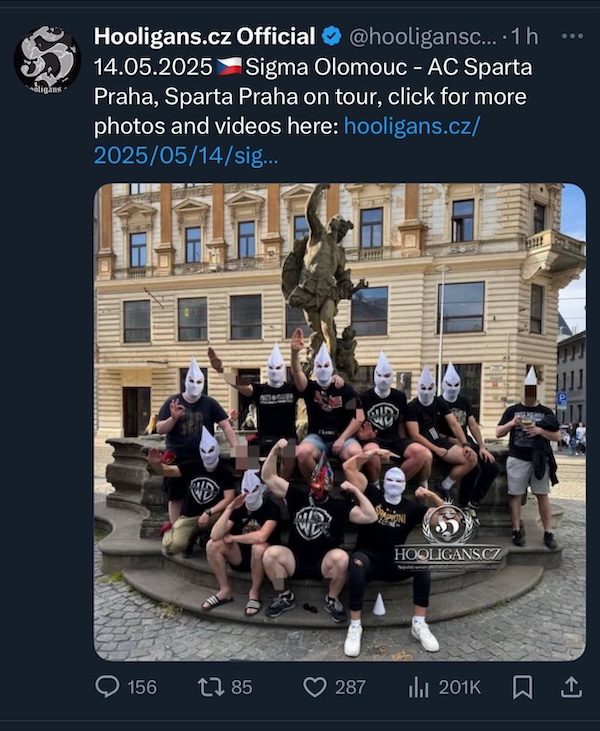Open the Hooligans.cz Official display name
This screenshot has height=731, width=600.
205,36
